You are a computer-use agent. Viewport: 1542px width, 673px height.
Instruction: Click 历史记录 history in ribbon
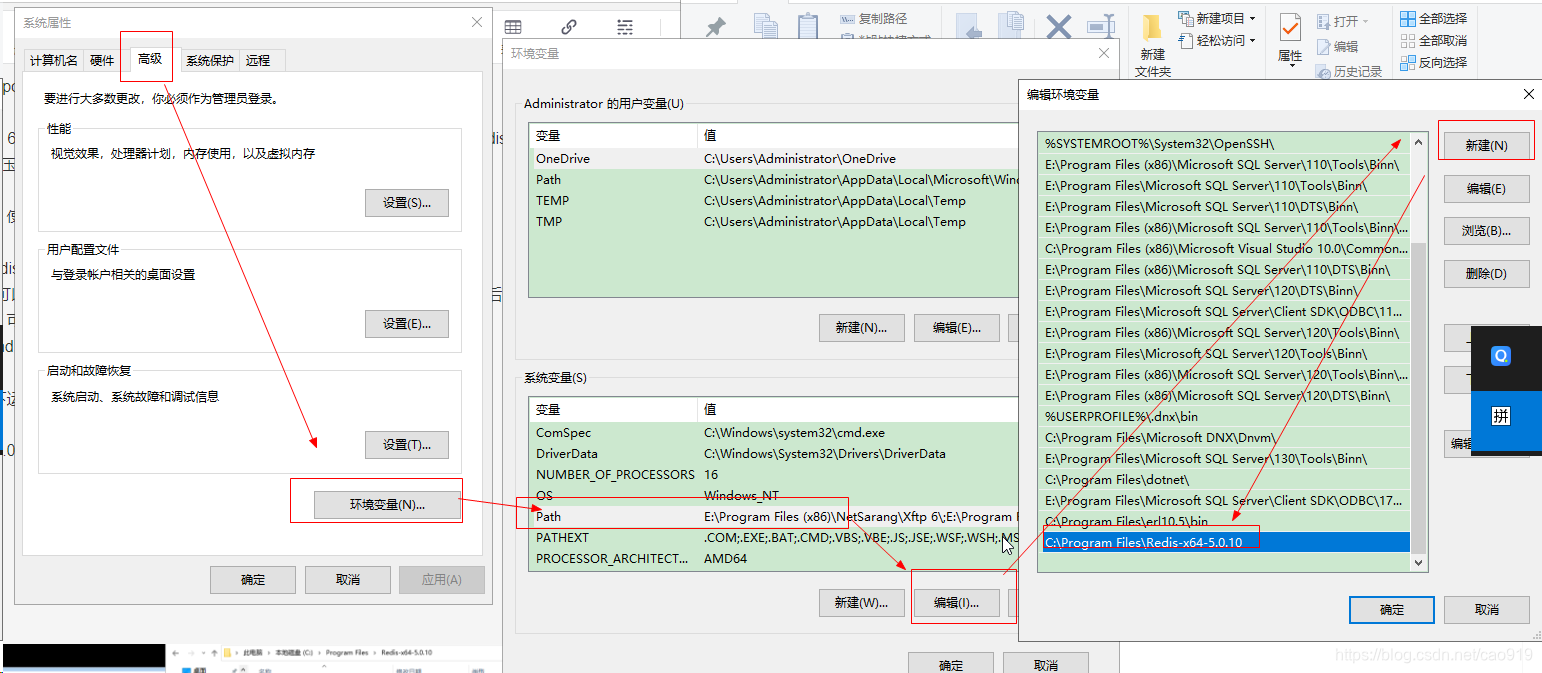coord(1349,71)
